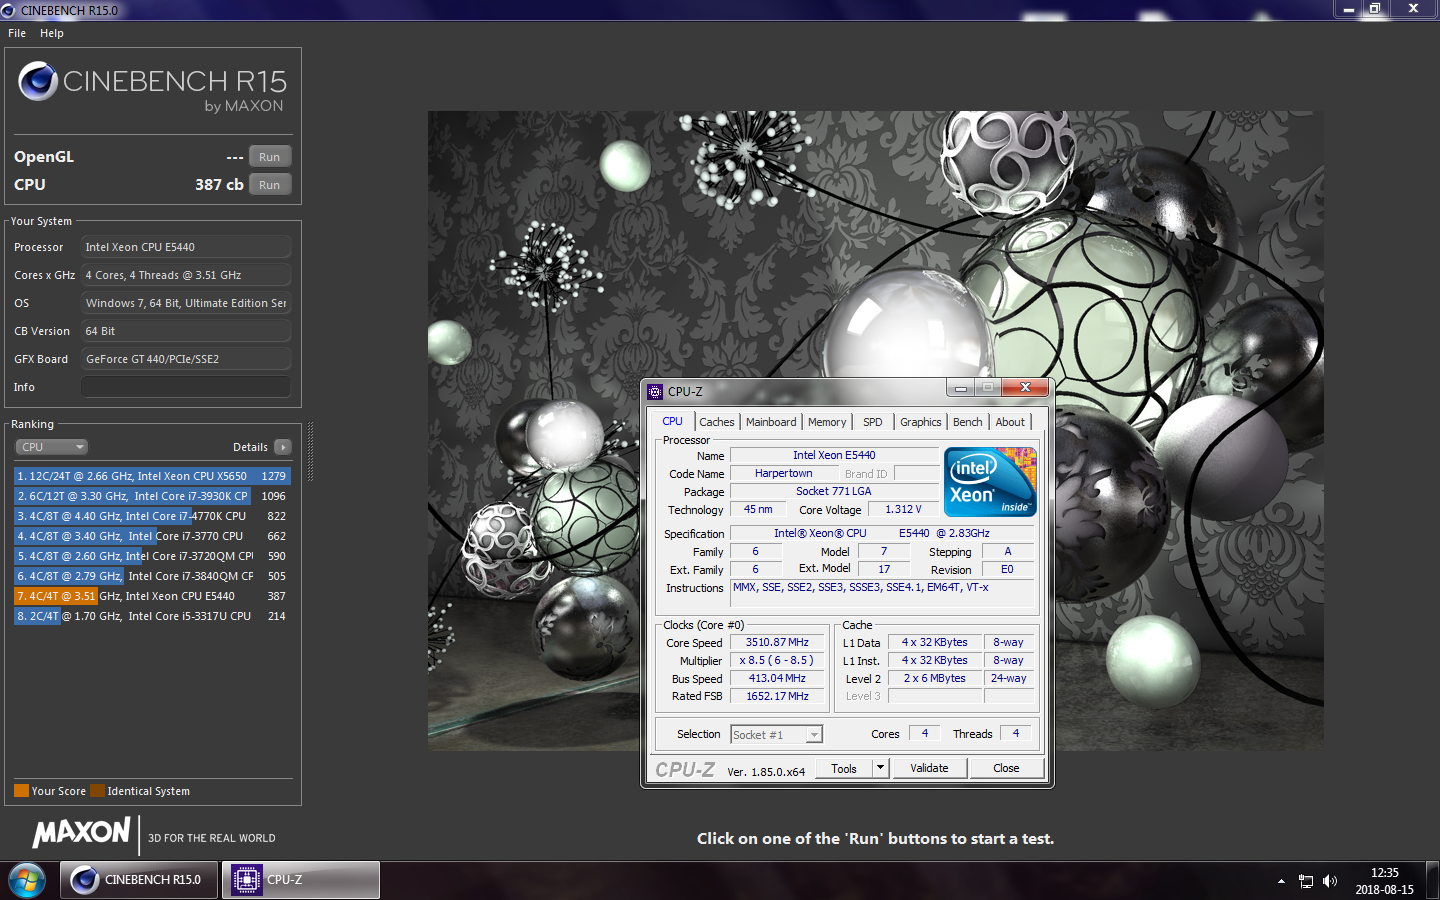Select ranking entry Intel Core i7-4770K
This screenshot has width=1440, height=900.
pos(152,516)
